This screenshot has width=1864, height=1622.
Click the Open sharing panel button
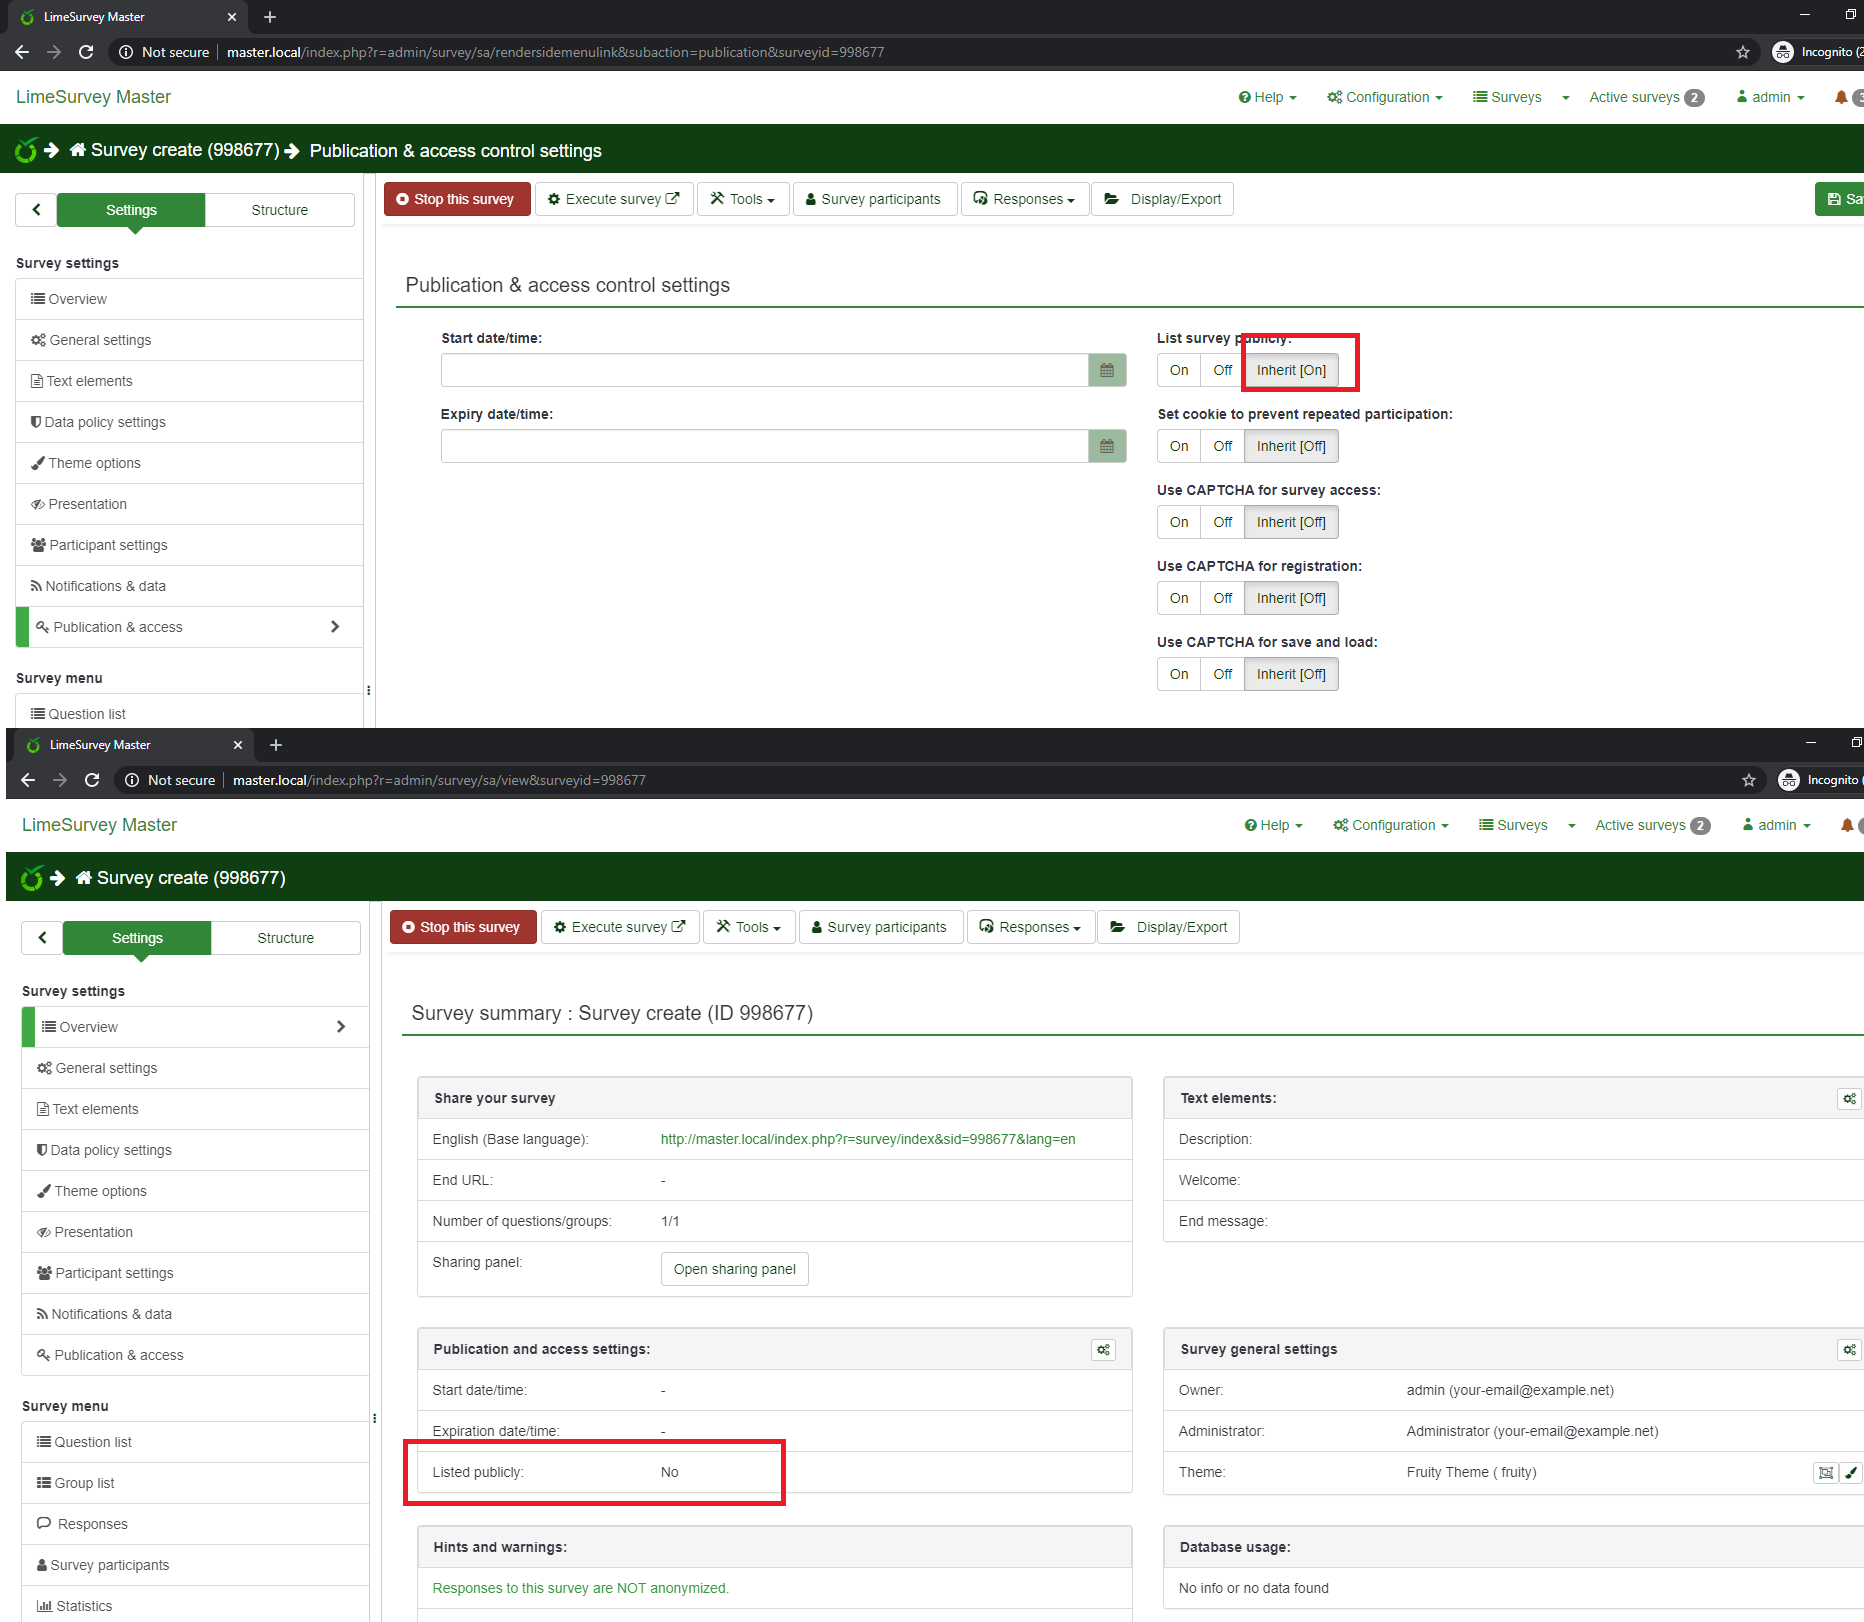point(734,1269)
